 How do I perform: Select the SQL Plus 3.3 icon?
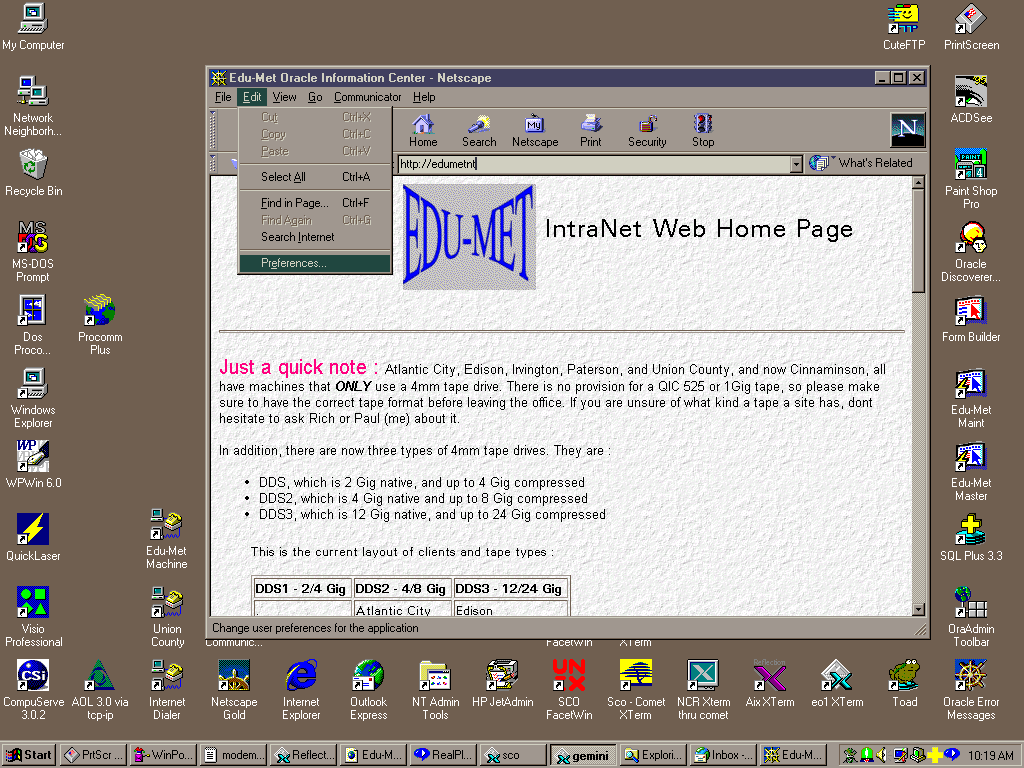(x=971, y=537)
